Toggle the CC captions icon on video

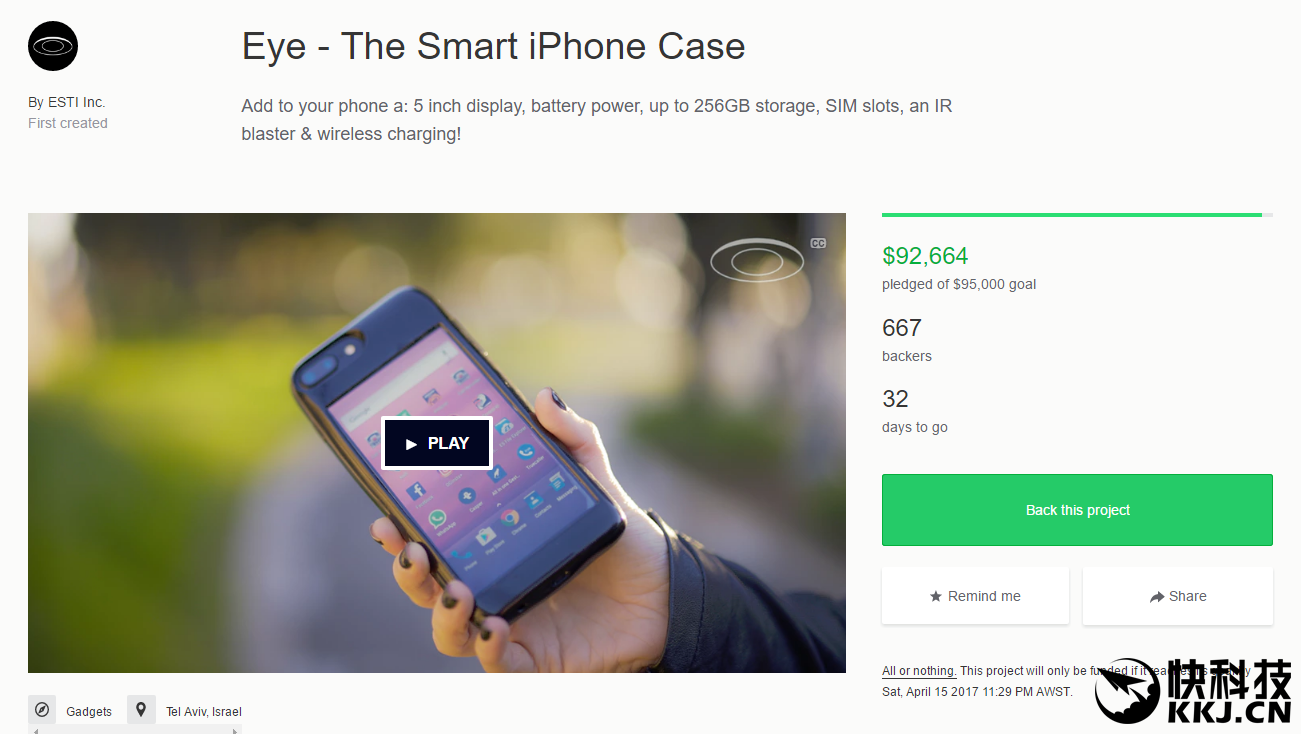(818, 243)
